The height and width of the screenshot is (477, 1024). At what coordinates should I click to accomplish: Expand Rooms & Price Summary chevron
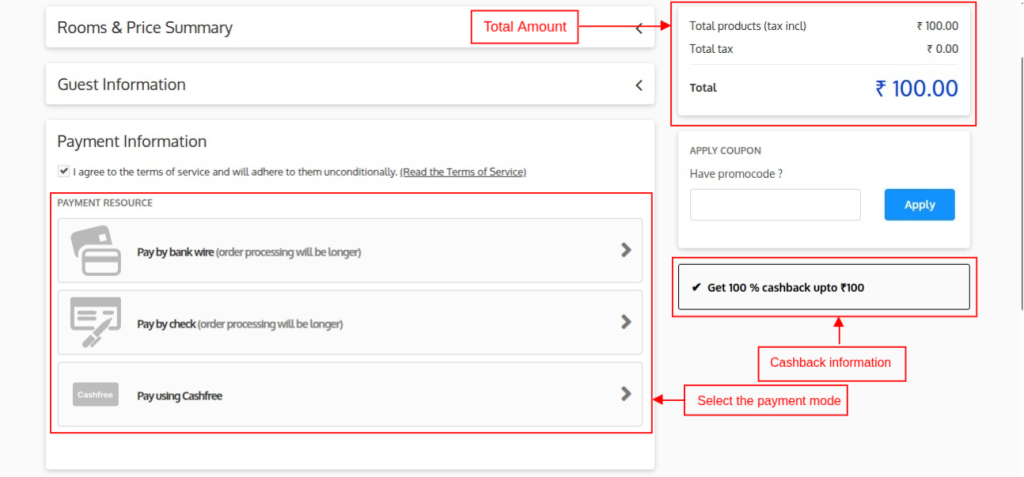tap(639, 28)
